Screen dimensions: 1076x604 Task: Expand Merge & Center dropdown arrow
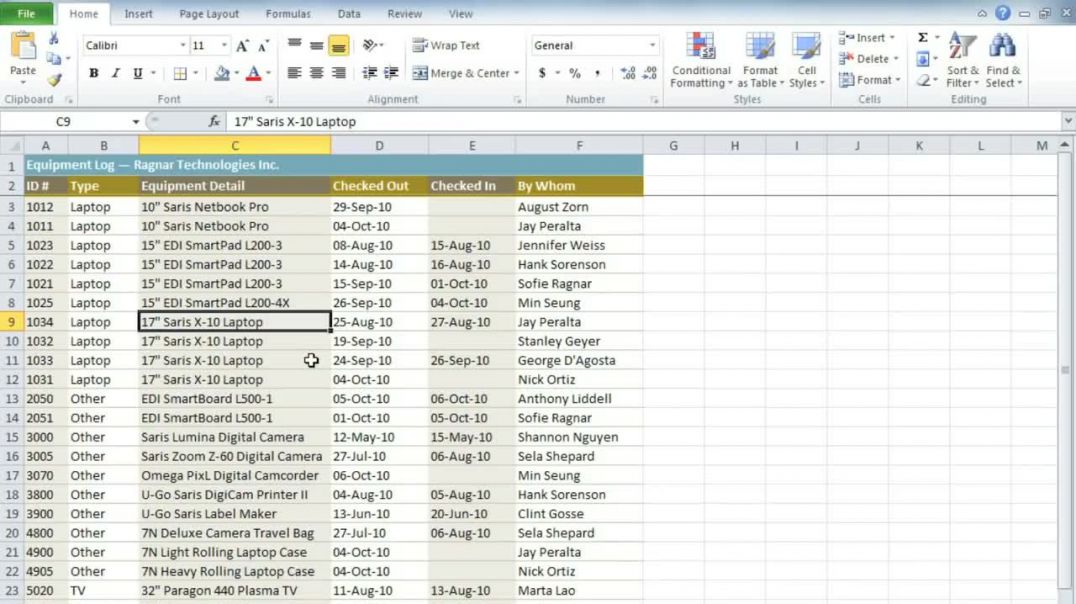pyautogui.click(x=516, y=73)
